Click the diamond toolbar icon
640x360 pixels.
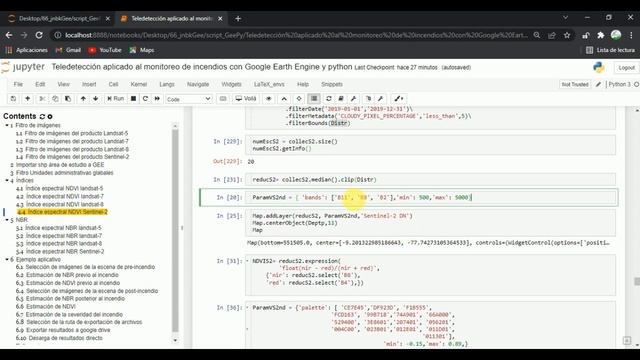coord(299,99)
